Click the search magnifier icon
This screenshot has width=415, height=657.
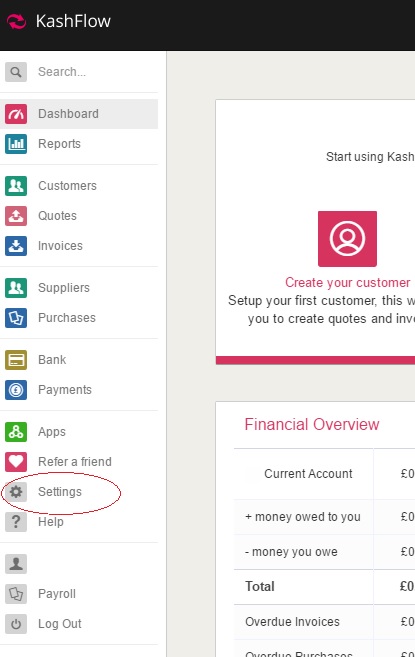pos(16,72)
